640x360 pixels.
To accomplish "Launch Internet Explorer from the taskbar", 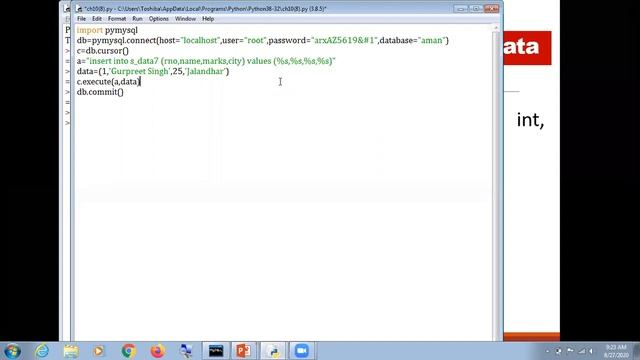I will pos(42,351).
